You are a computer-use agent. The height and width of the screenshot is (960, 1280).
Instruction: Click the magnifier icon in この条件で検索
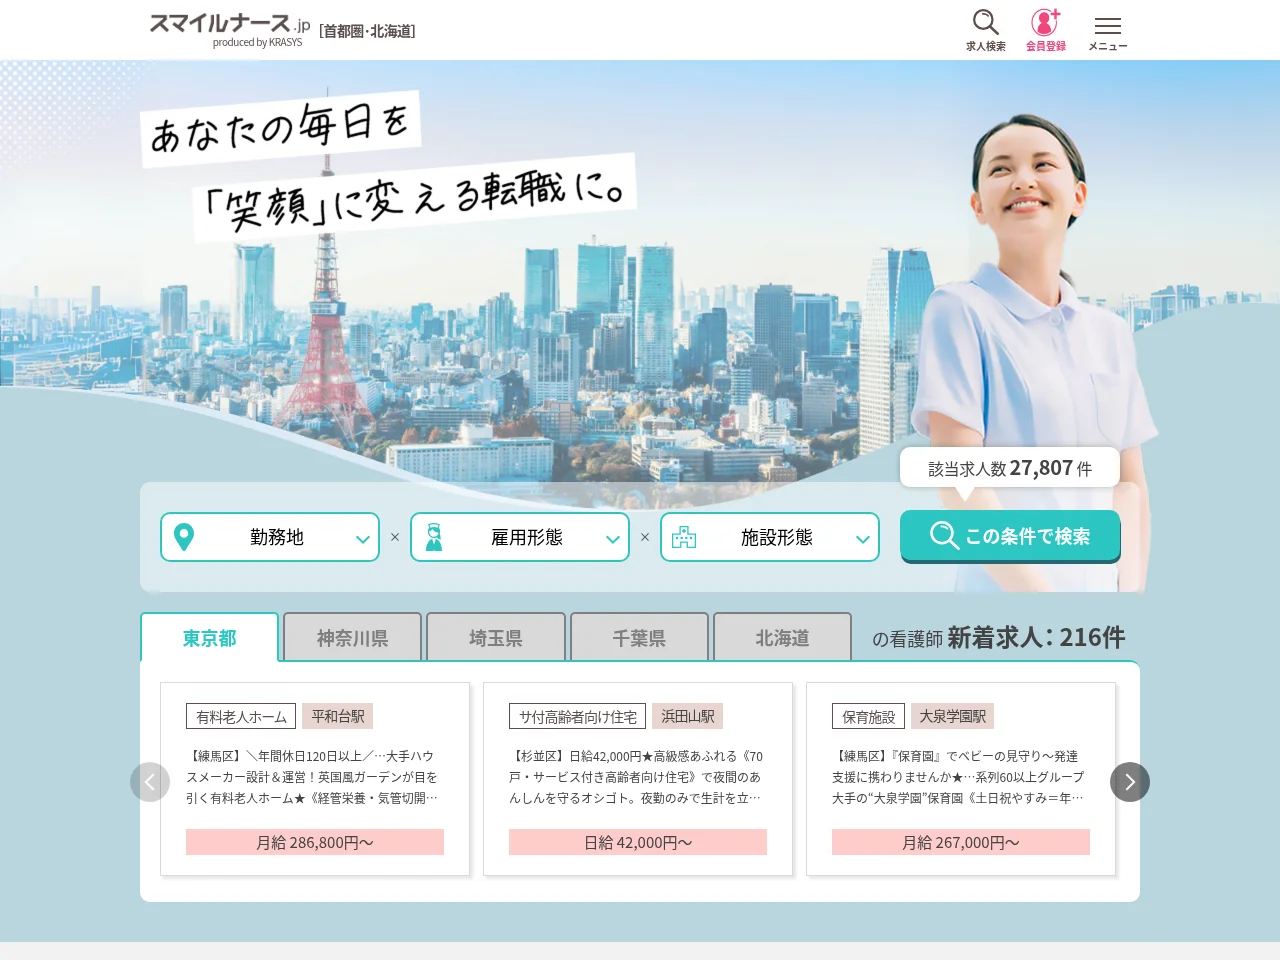coord(944,535)
